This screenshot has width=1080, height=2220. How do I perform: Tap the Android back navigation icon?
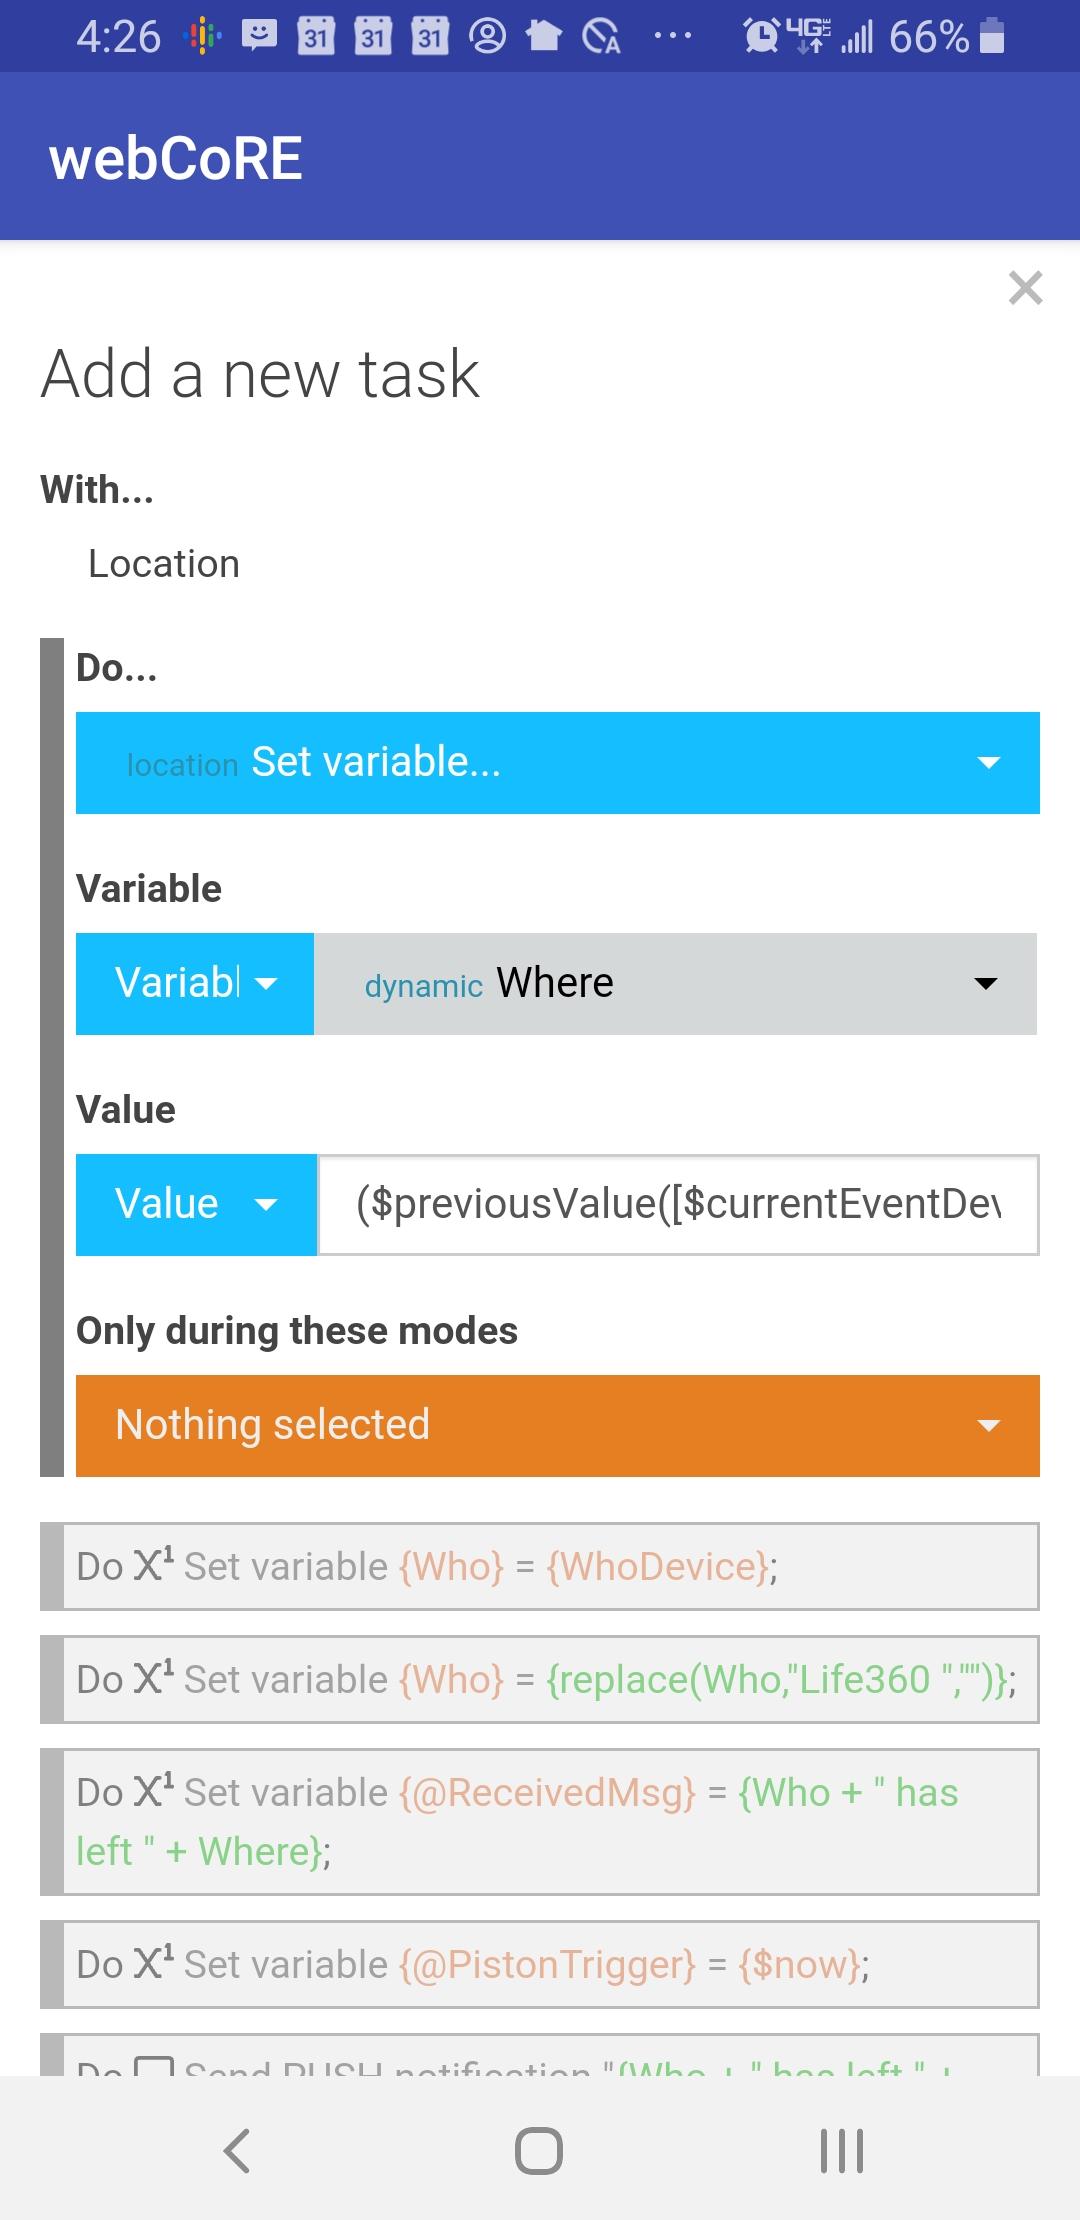[237, 2150]
